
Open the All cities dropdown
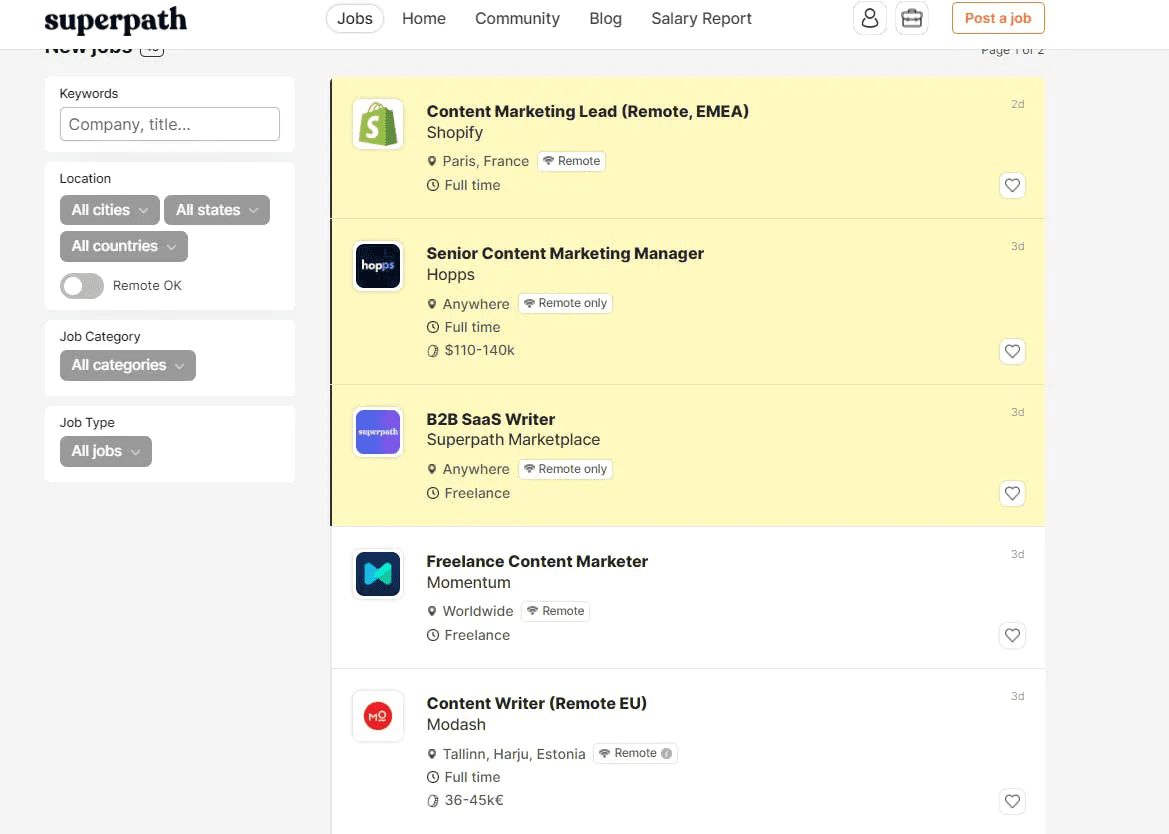(110, 210)
